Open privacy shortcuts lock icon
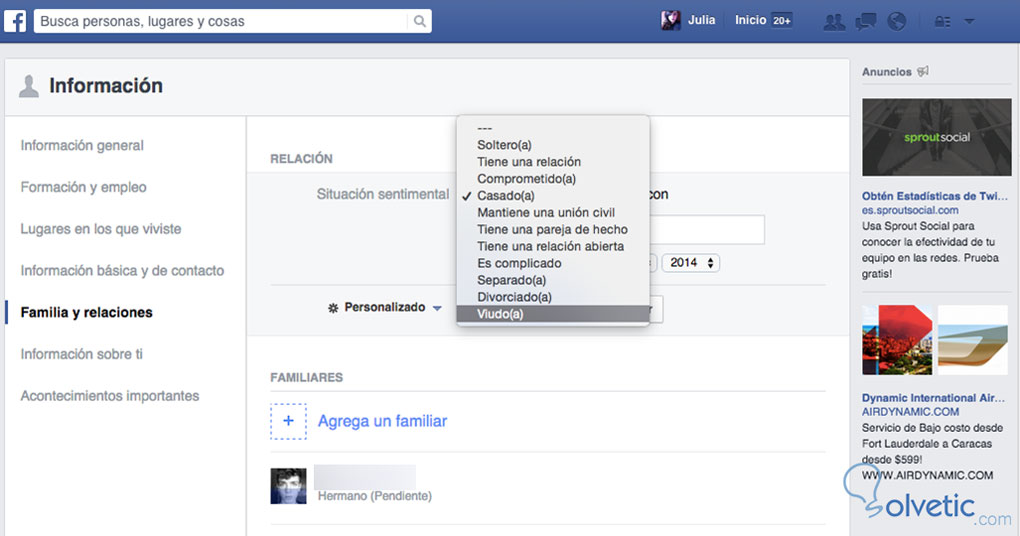 click(x=942, y=21)
